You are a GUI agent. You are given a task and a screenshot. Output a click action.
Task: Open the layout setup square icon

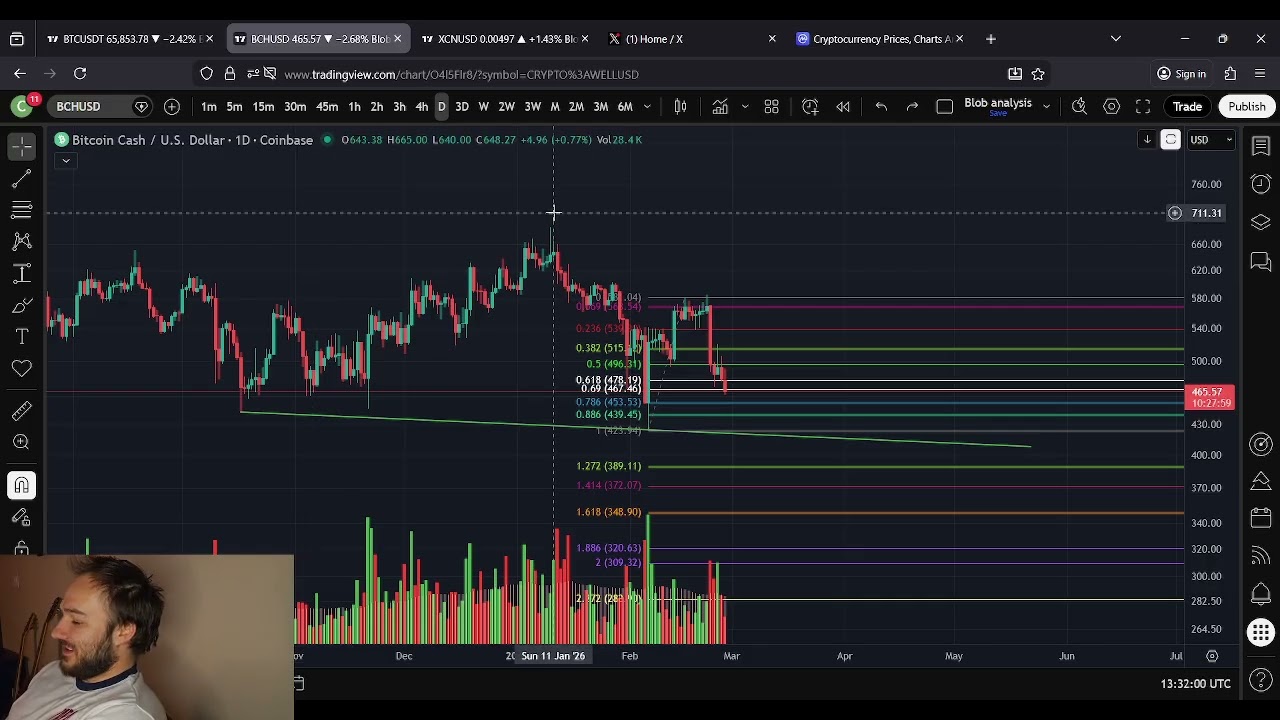click(x=944, y=106)
